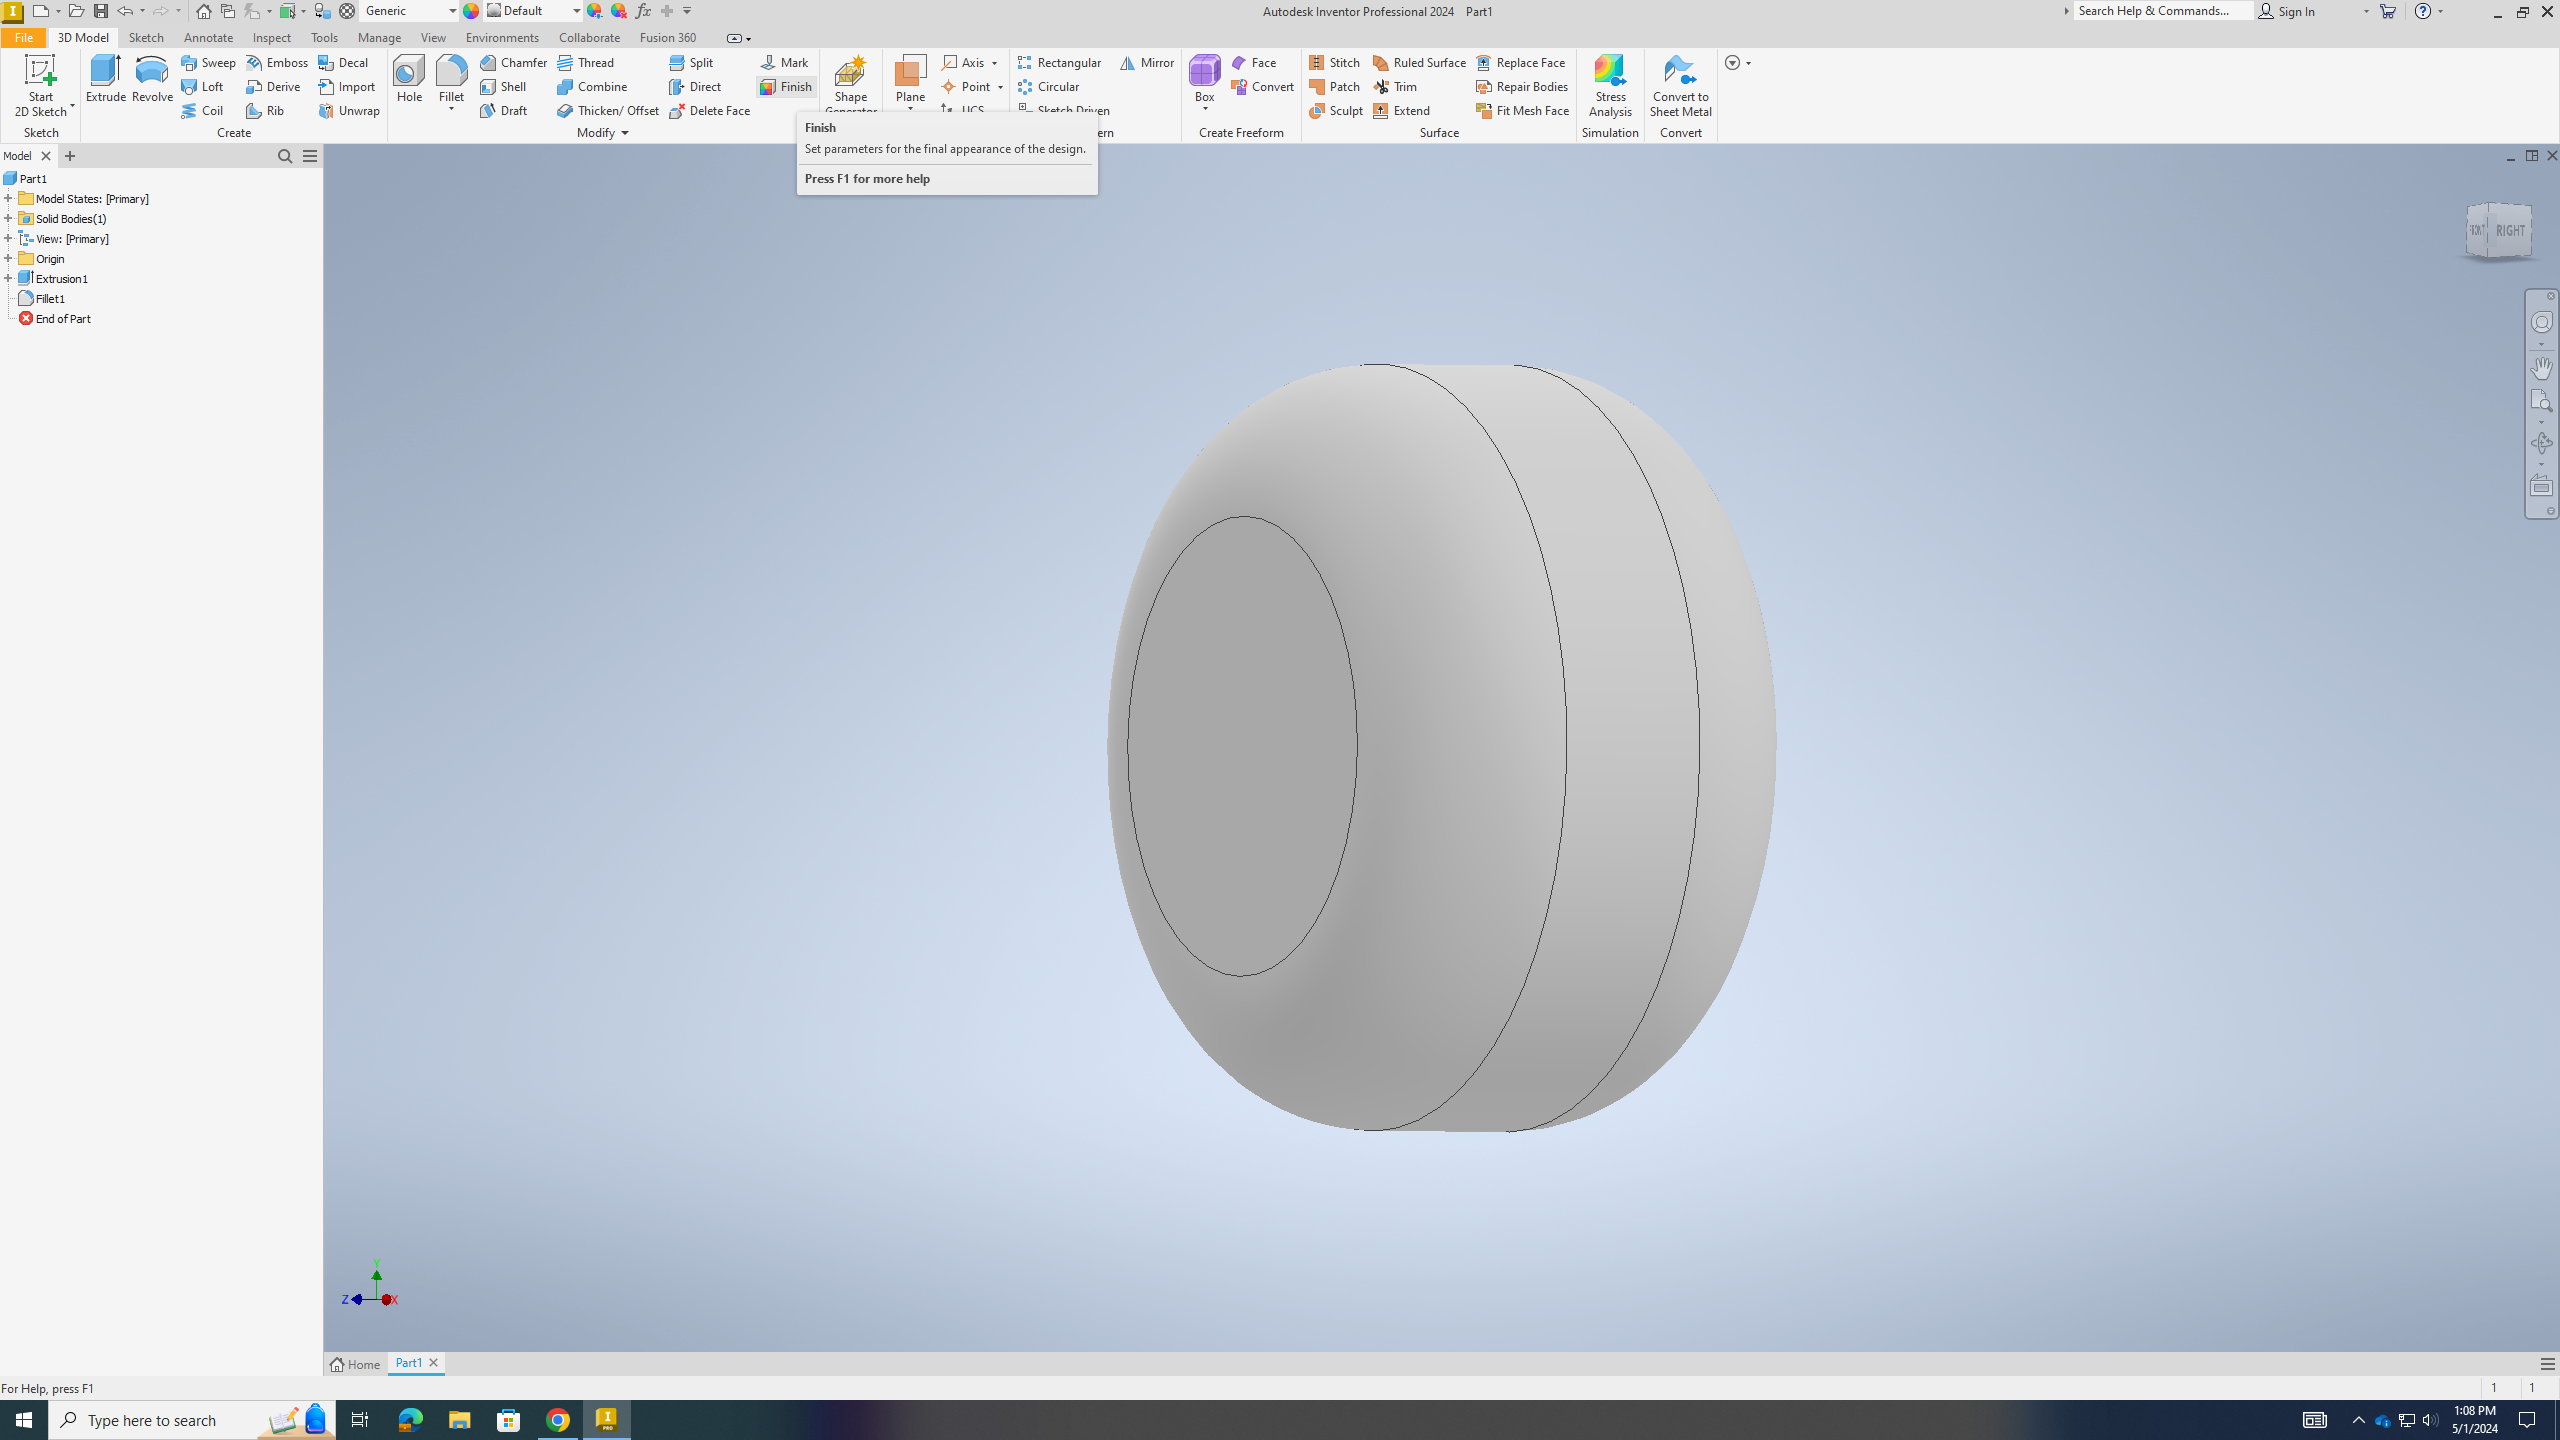Select End of Part marker
2560x1440 pixels.
55,318
